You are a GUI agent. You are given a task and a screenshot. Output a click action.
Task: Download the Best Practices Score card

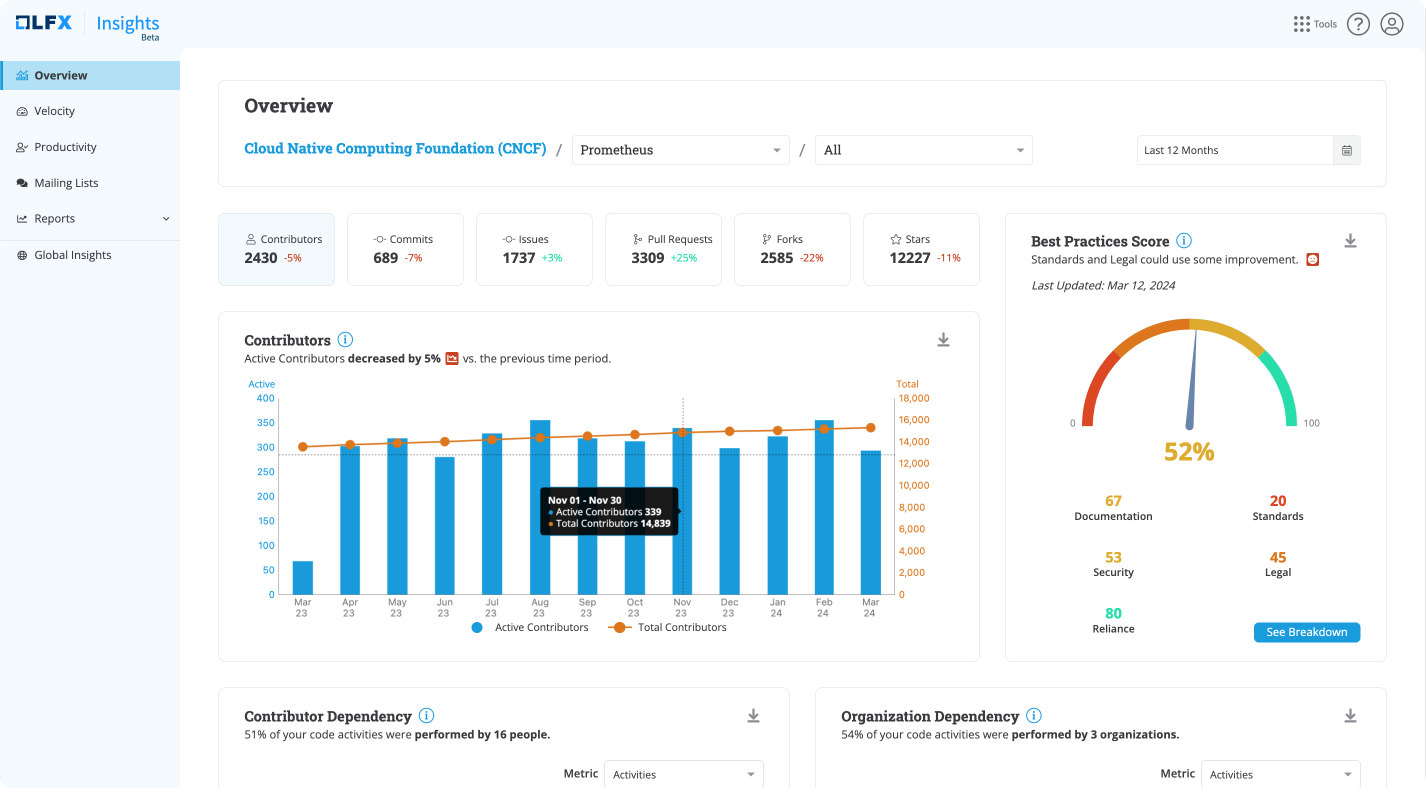[x=1350, y=241]
